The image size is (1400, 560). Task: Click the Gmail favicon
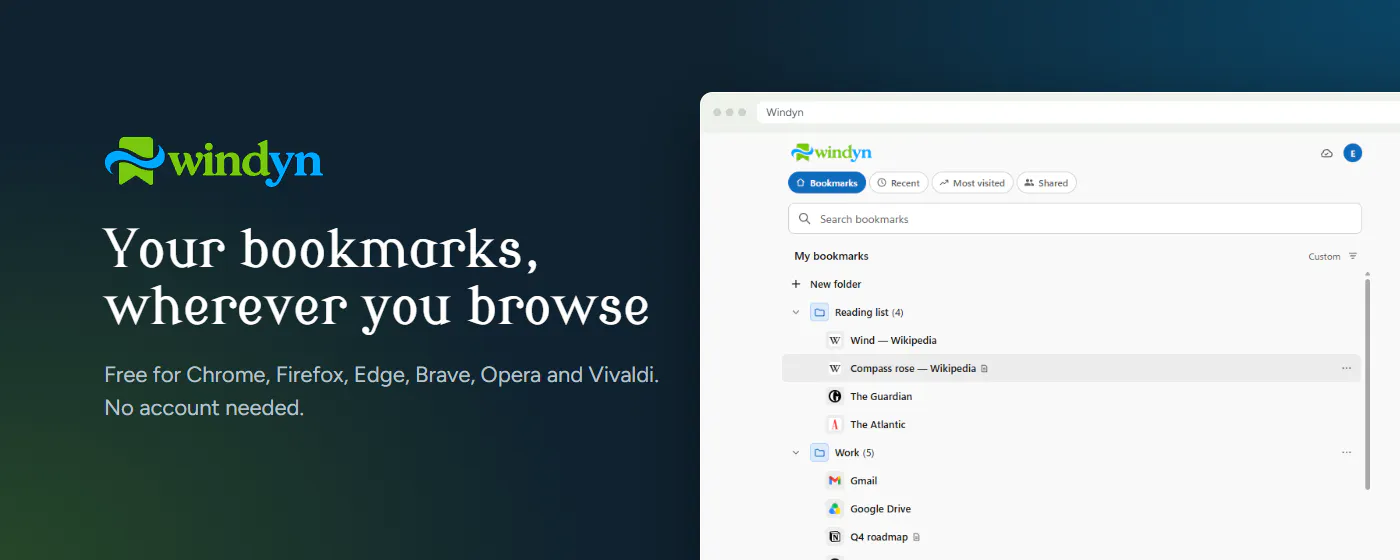835,481
